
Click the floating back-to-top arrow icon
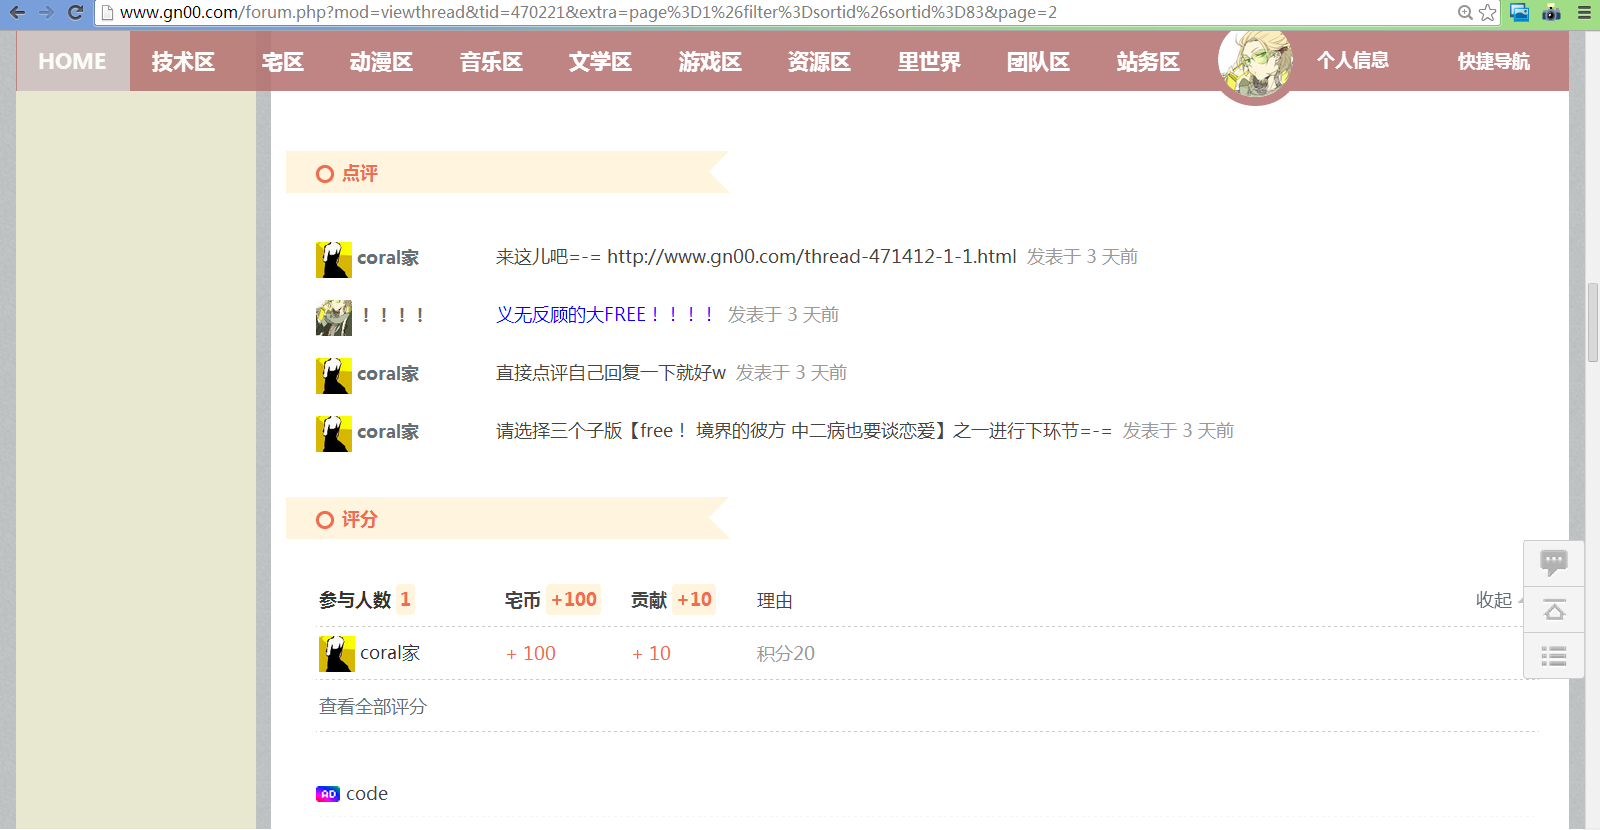click(x=1553, y=610)
